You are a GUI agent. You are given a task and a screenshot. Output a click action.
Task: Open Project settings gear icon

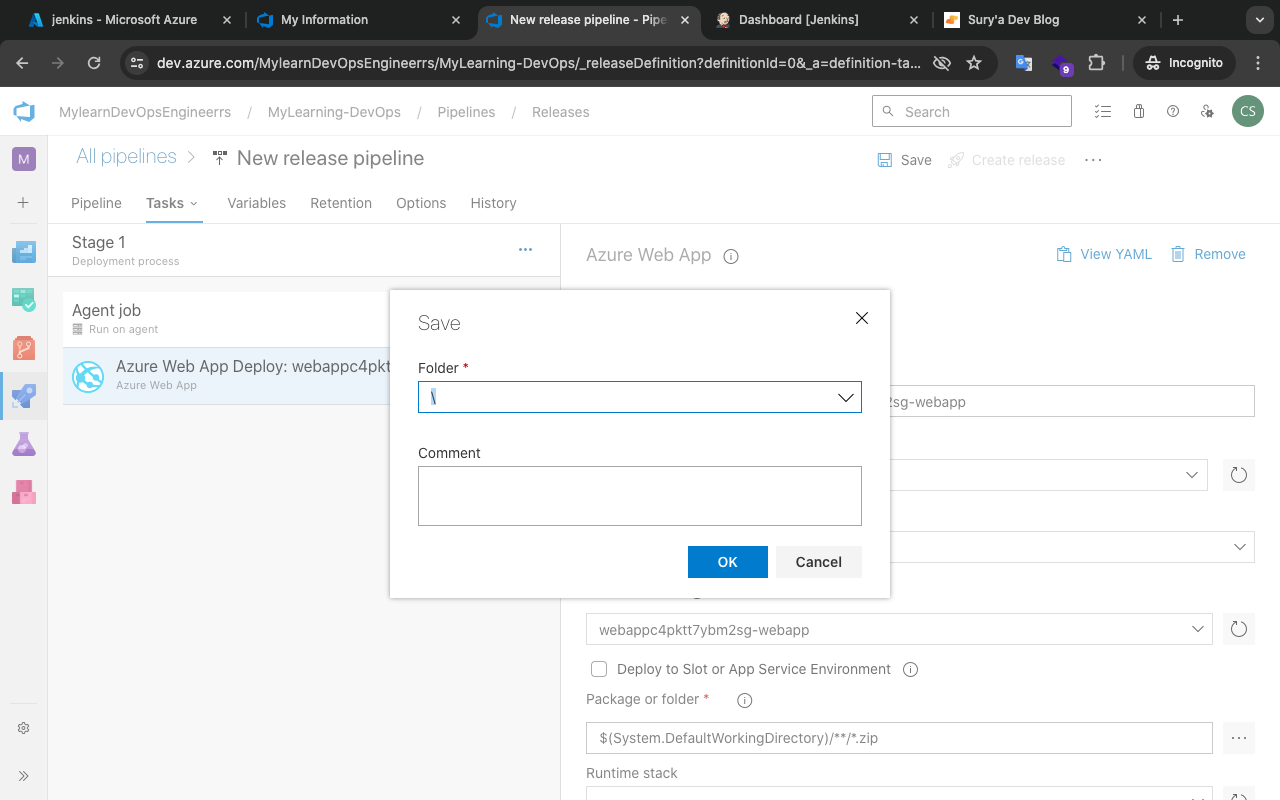pos(24,728)
